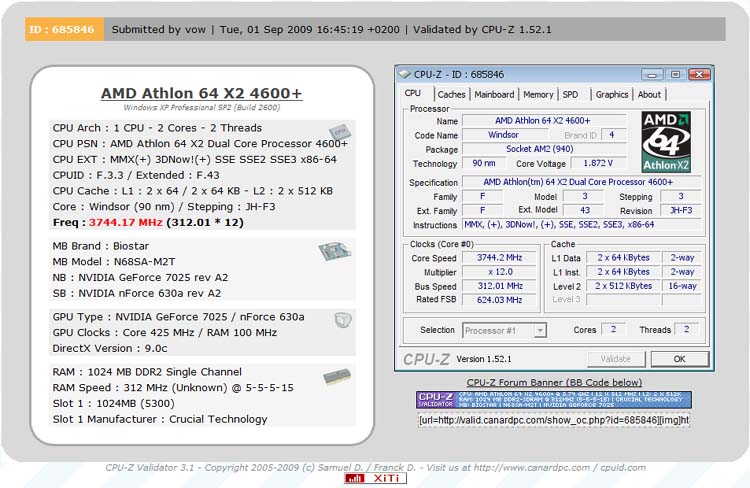This screenshot has height=488, width=750.
Task: Click the CPUID : F.3.3 line
Action: click(136, 175)
